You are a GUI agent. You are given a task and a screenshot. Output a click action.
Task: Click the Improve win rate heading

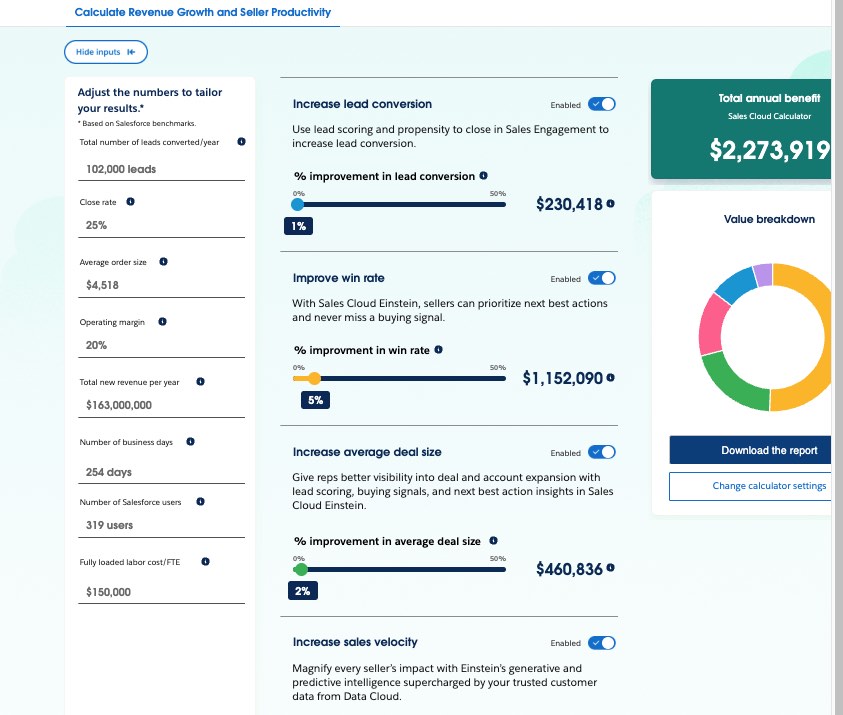(339, 278)
